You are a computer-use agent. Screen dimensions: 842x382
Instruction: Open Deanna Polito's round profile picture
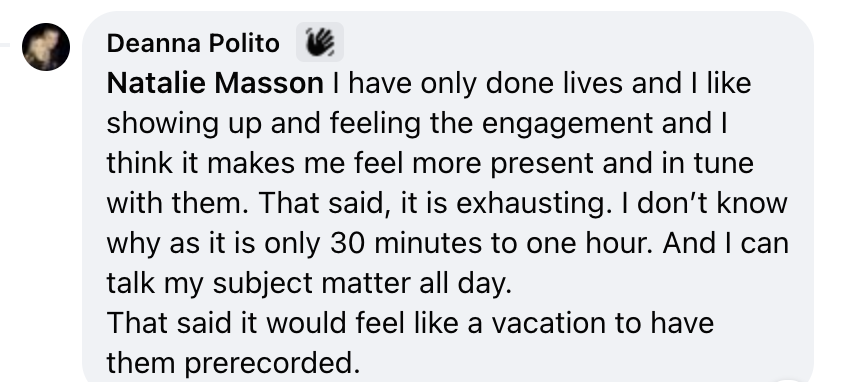[46, 47]
